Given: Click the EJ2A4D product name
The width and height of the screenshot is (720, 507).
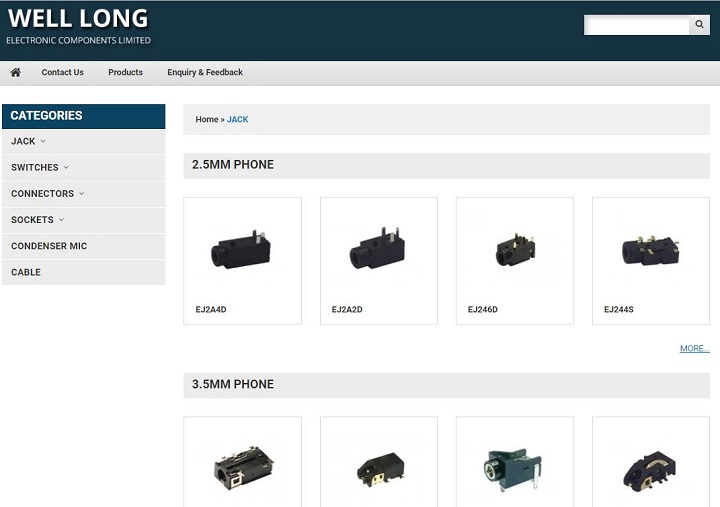Looking at the screenshot, I should pos(211,310).
